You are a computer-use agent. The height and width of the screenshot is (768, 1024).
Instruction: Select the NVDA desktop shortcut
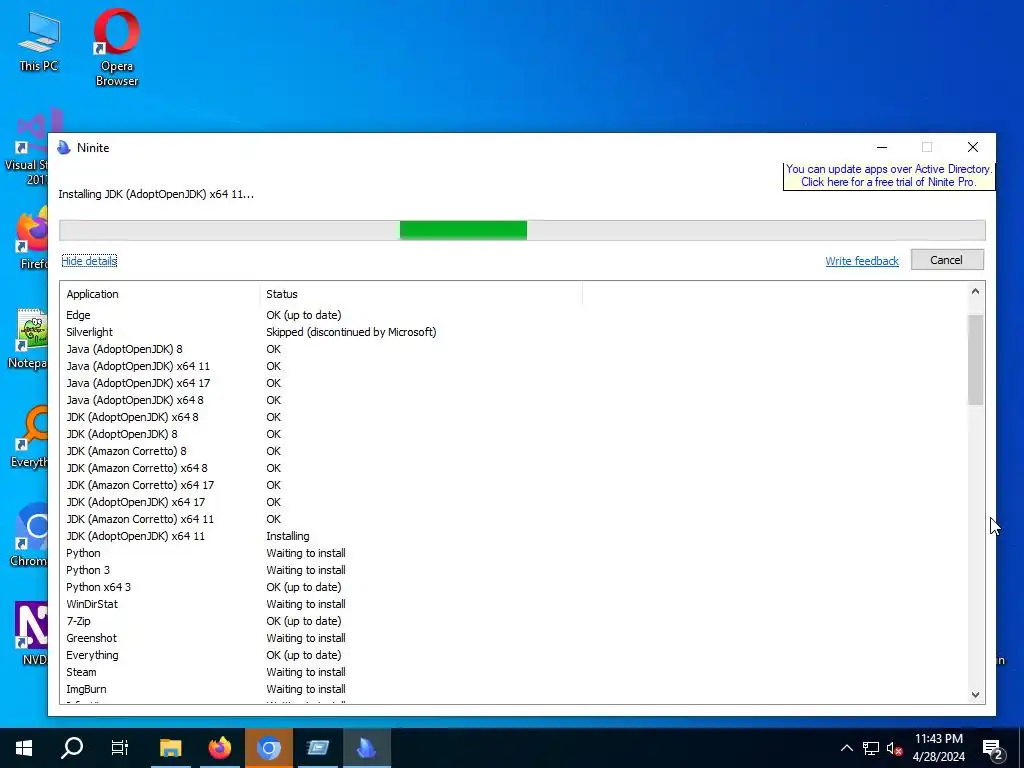(x=31, y=633)
